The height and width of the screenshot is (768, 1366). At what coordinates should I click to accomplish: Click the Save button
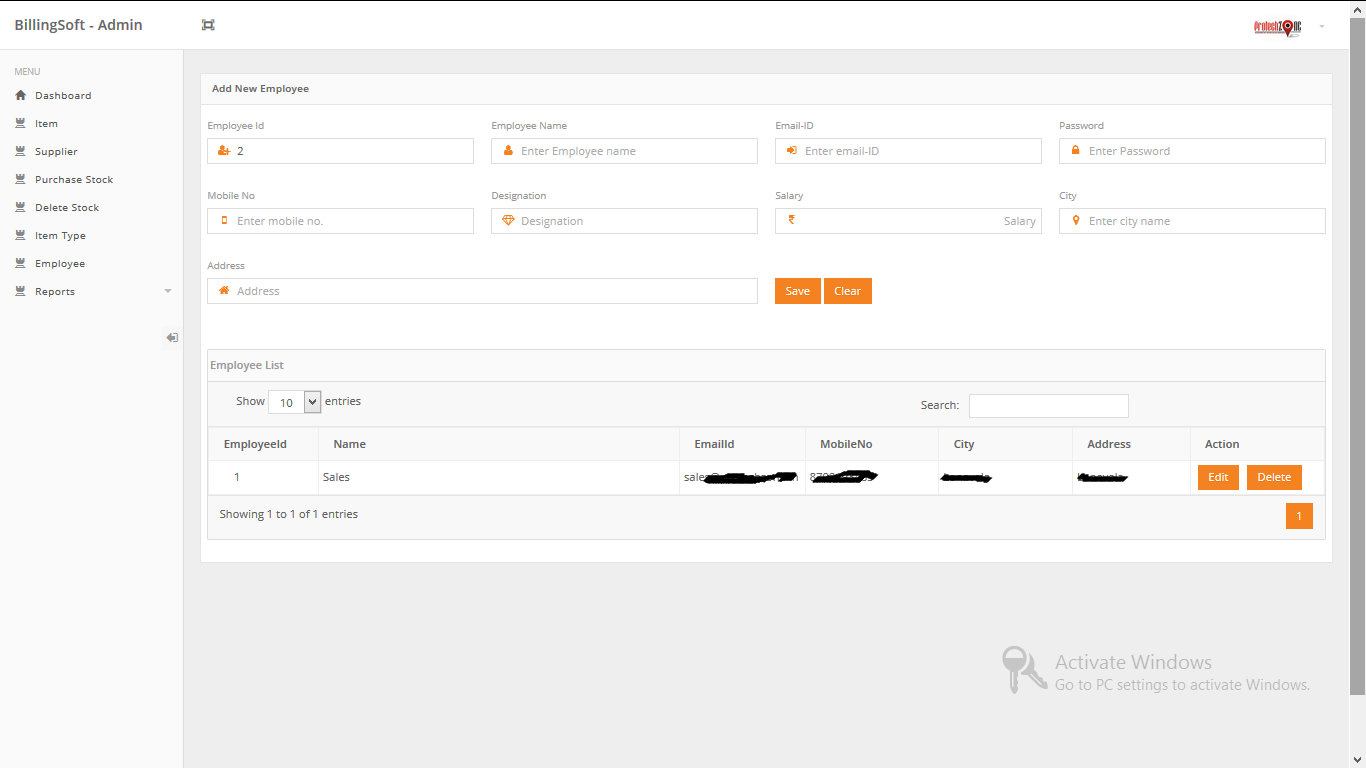[798, 291]
